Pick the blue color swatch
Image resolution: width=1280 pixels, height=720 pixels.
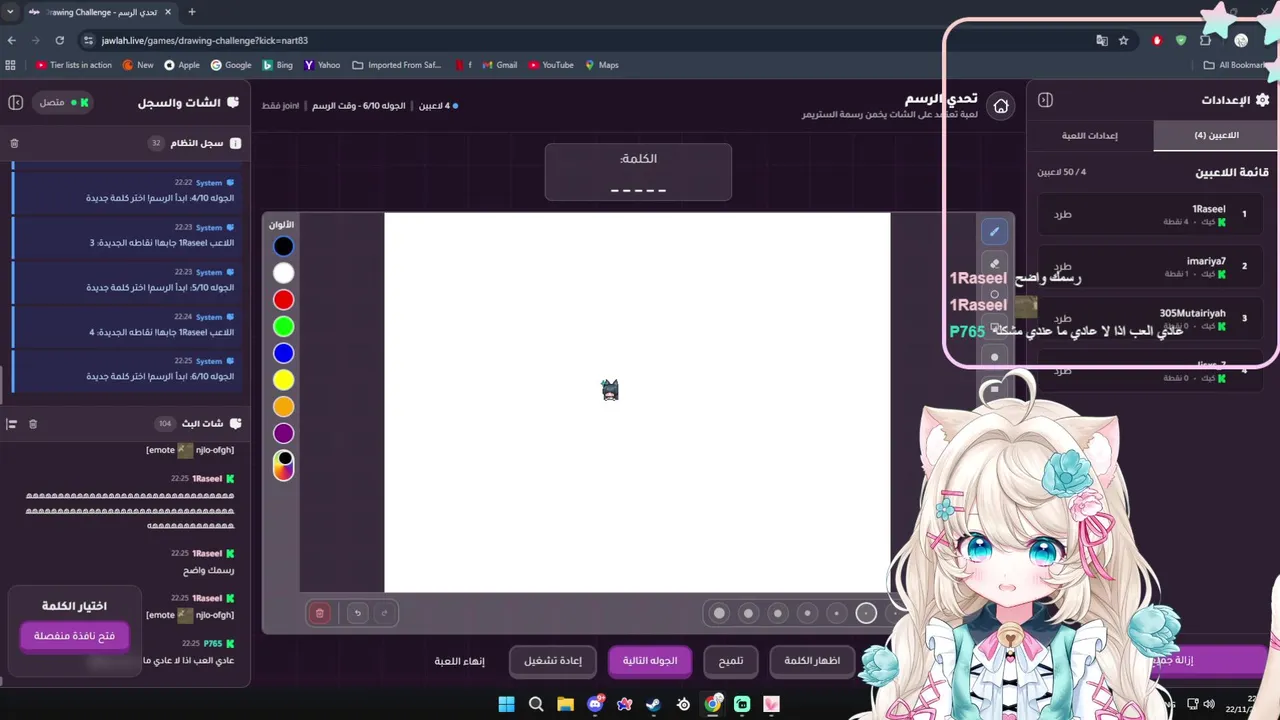[284, 353]
